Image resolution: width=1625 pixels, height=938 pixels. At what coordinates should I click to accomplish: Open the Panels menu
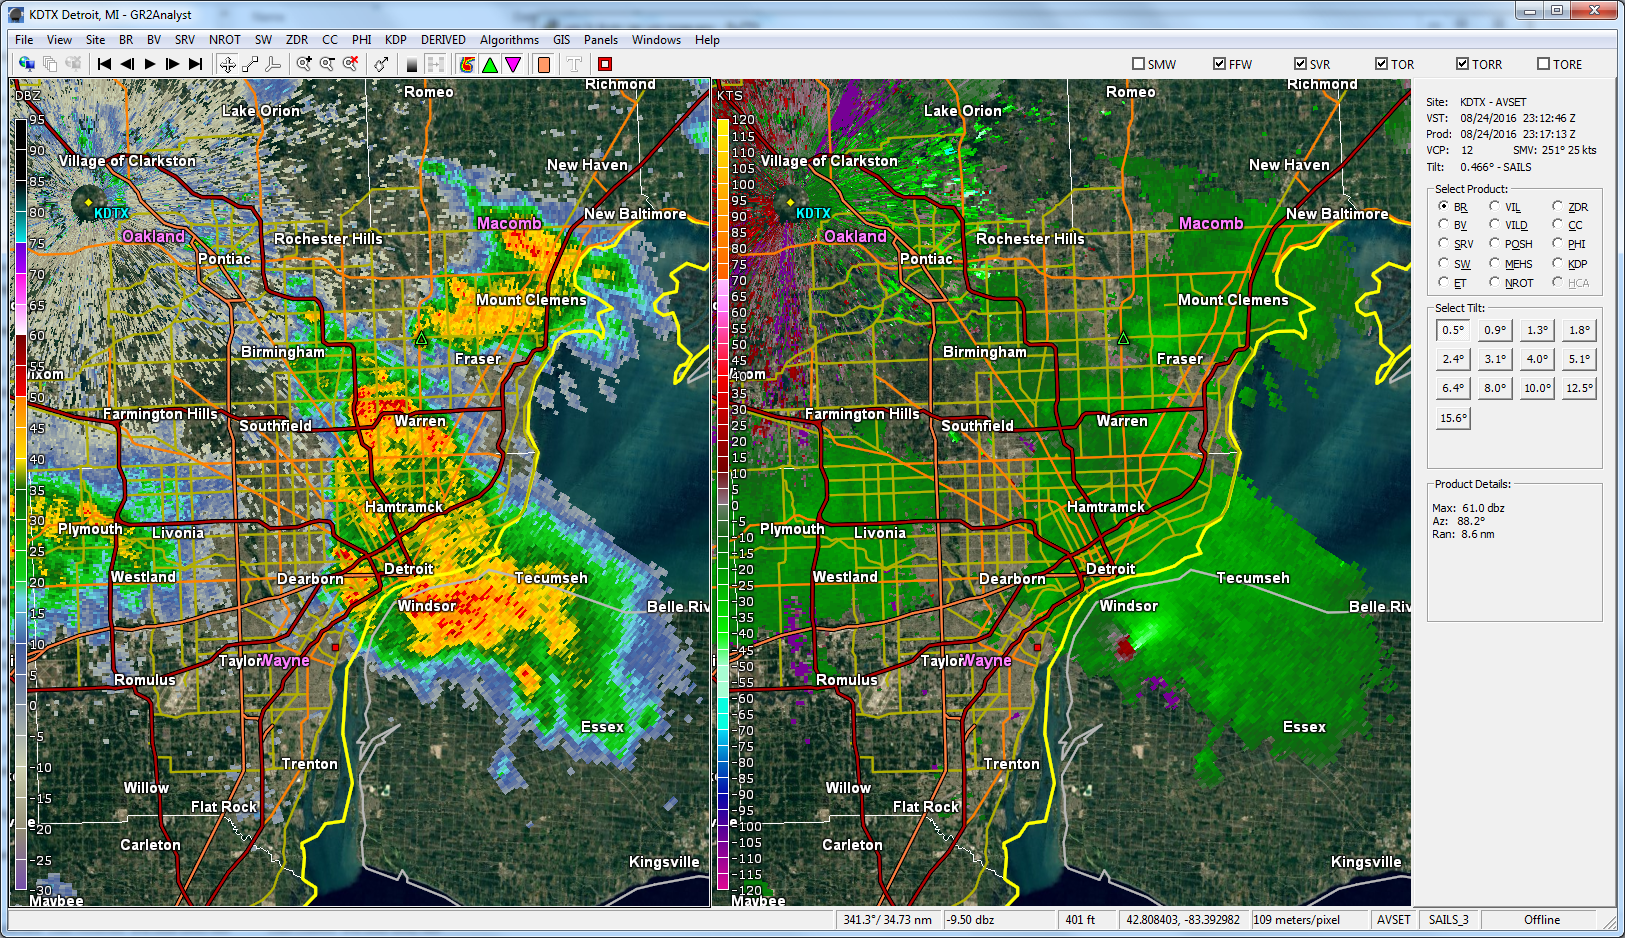(x=600, y=40)
